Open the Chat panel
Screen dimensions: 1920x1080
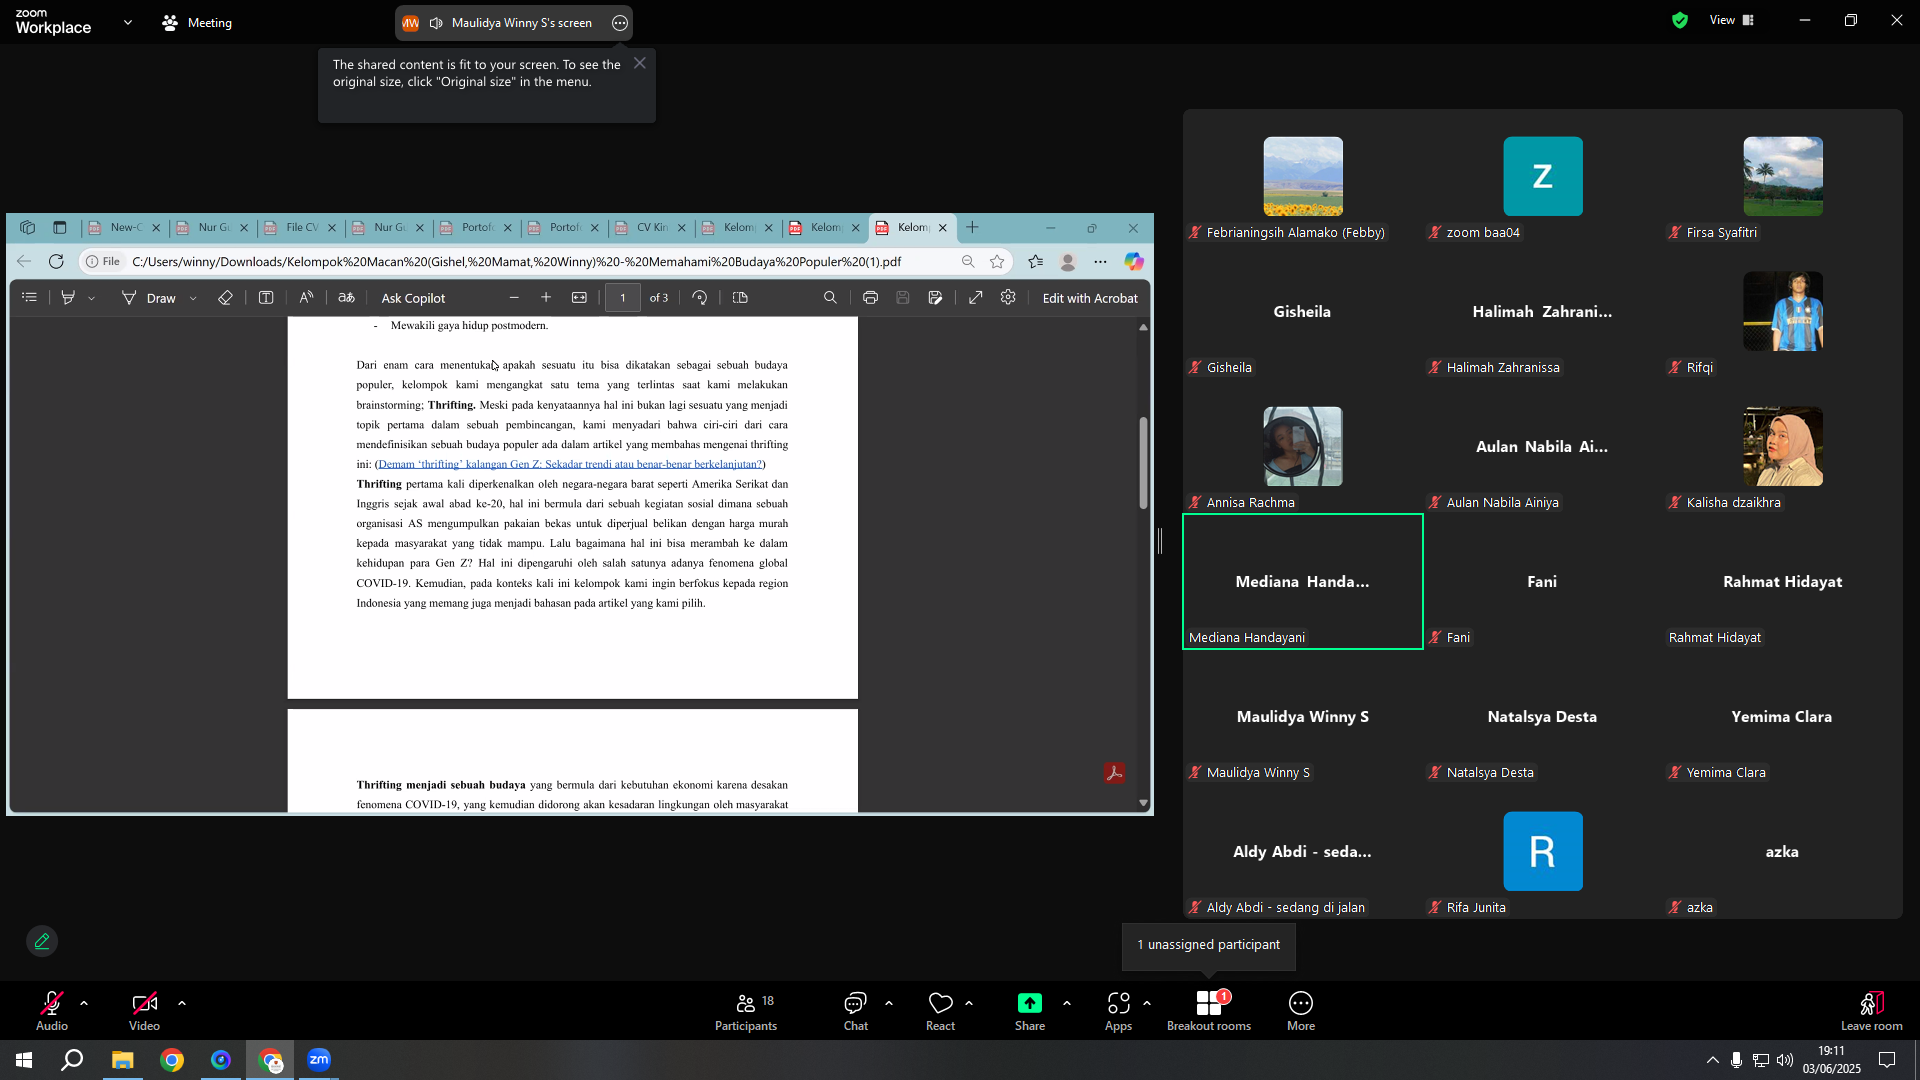[855, 1011]
